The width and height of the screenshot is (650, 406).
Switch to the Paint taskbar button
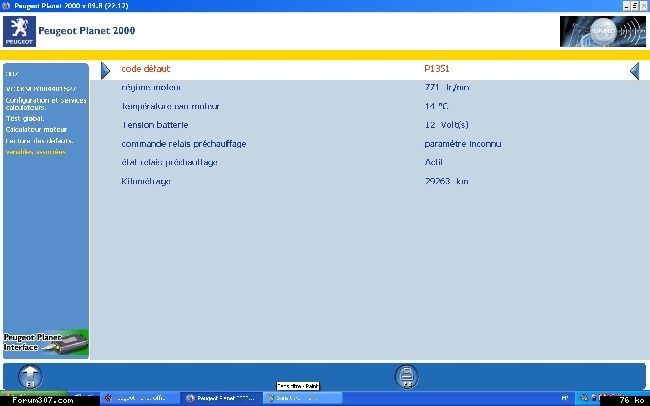pyautogui.click(x=304, y=398)
